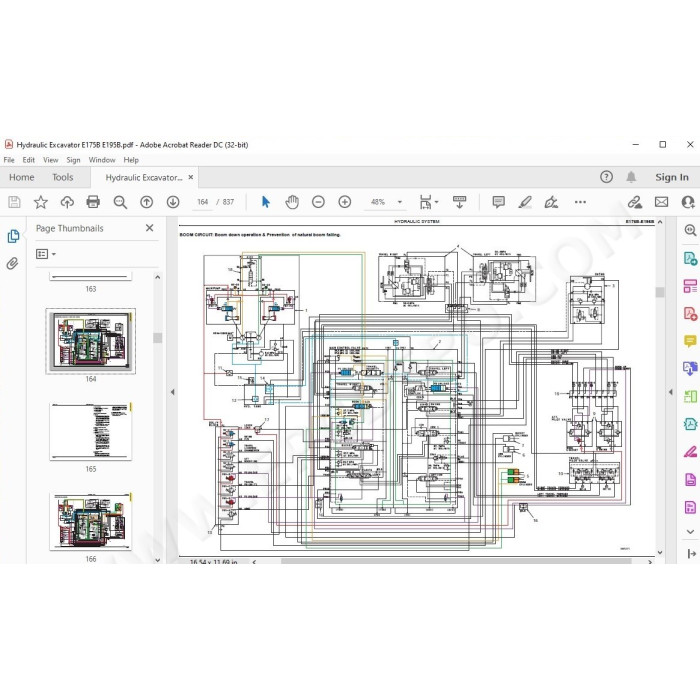The height and width of the screenshot is (700, 700).
Task: Add file to starred favorites
Action: (41, 202)
